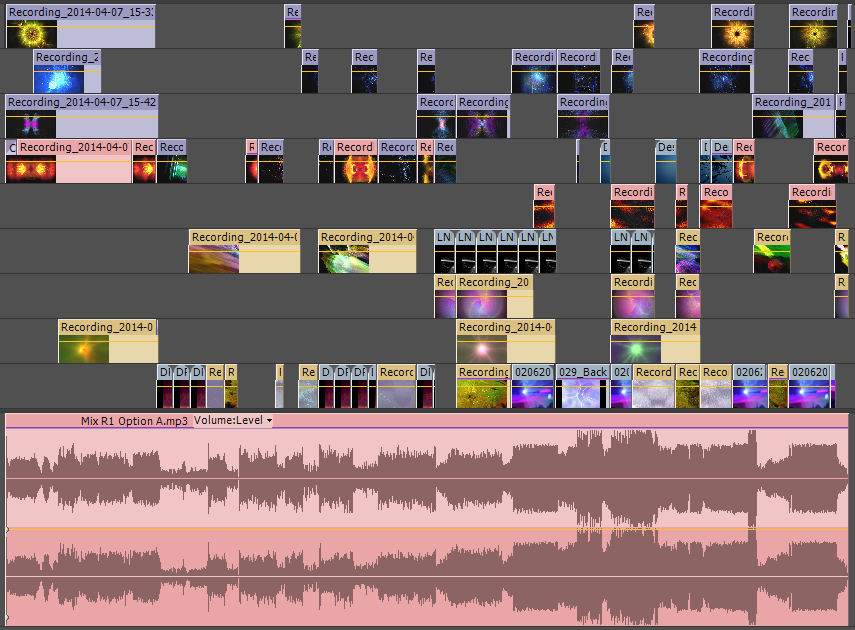Select the Recor clip with the green and red thumbnail
855x630 pixels.
(771, 237)
